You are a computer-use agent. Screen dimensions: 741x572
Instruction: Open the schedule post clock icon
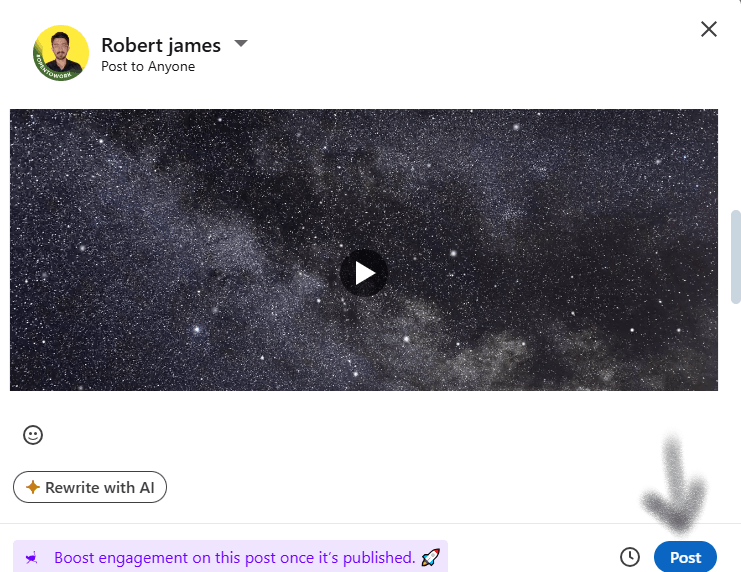pos(629,557)
